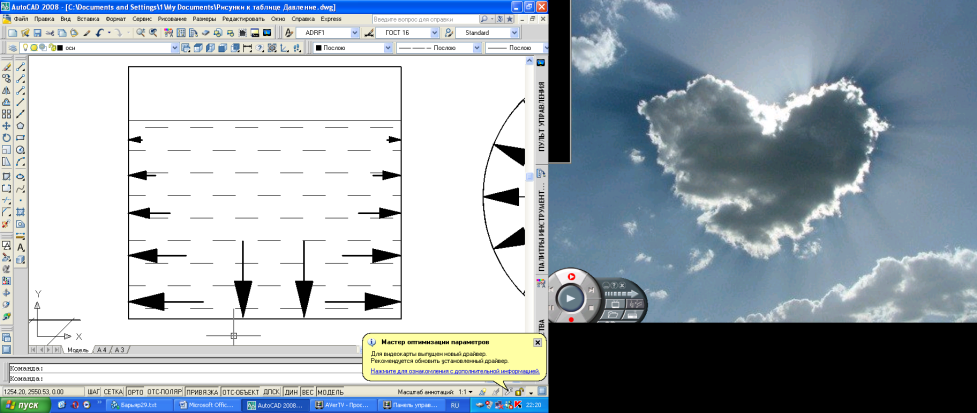Save the drawing with the diskette icon
The width and height of the screenshot is (977, 413).
coord(37,32)
